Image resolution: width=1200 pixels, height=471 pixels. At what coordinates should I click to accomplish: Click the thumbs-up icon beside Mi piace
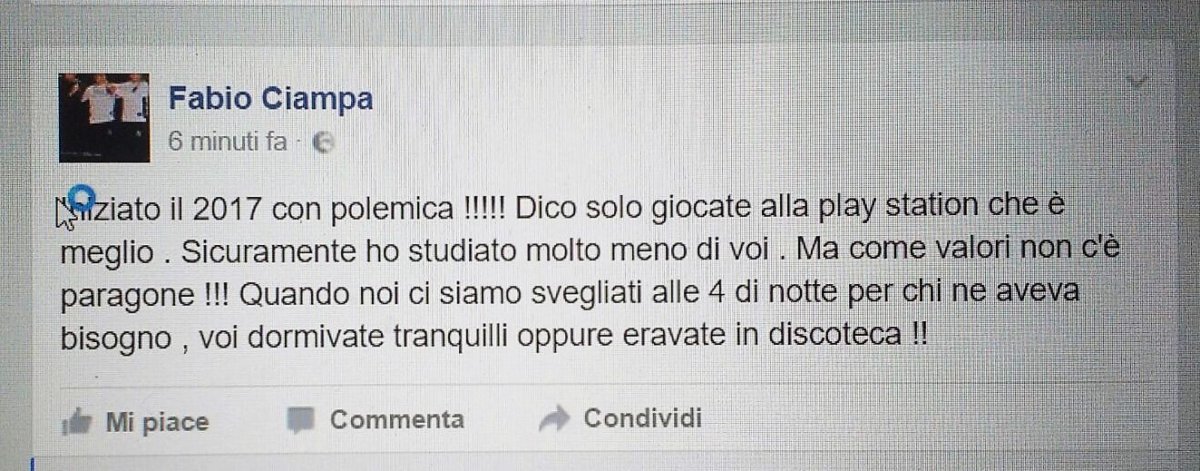coord(78,422)
